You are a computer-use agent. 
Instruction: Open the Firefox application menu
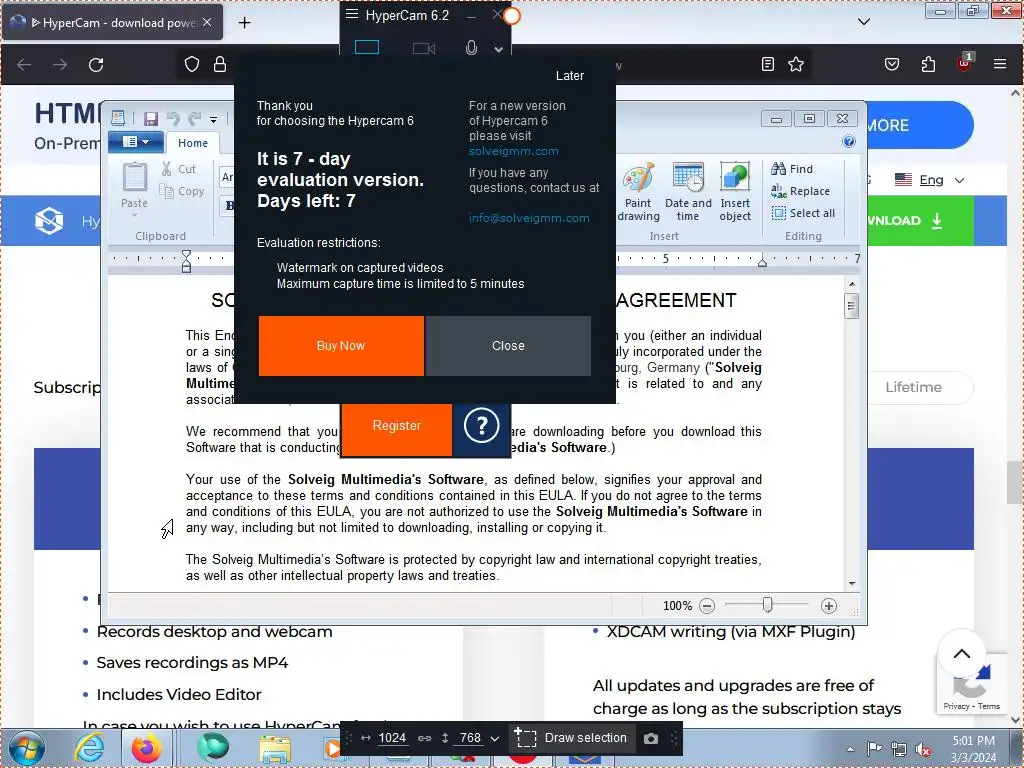coord(1000,64)
